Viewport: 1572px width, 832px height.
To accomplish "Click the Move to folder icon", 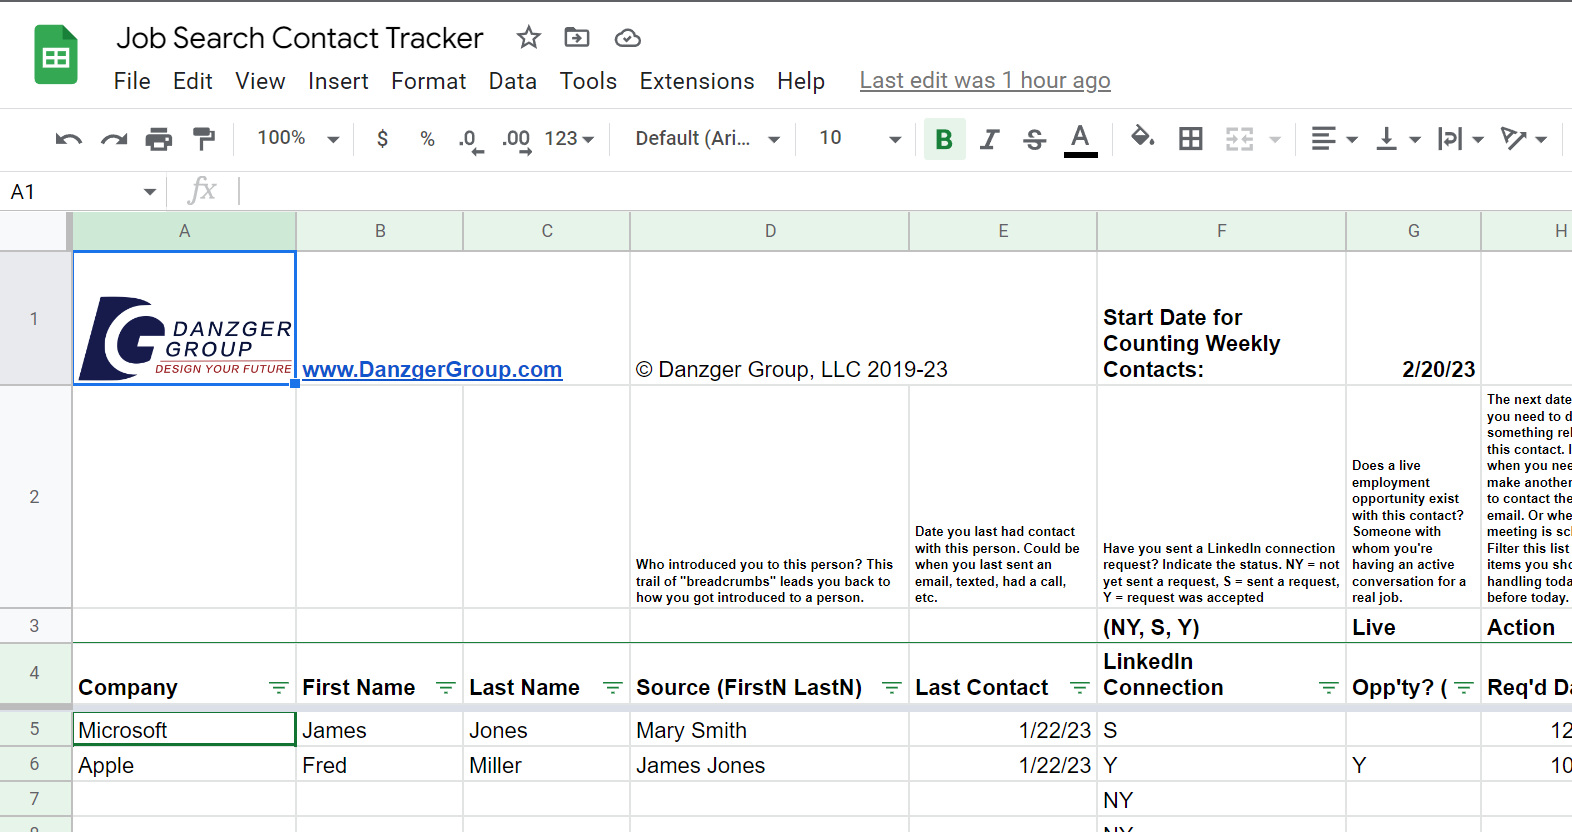I will pos(577,38).
